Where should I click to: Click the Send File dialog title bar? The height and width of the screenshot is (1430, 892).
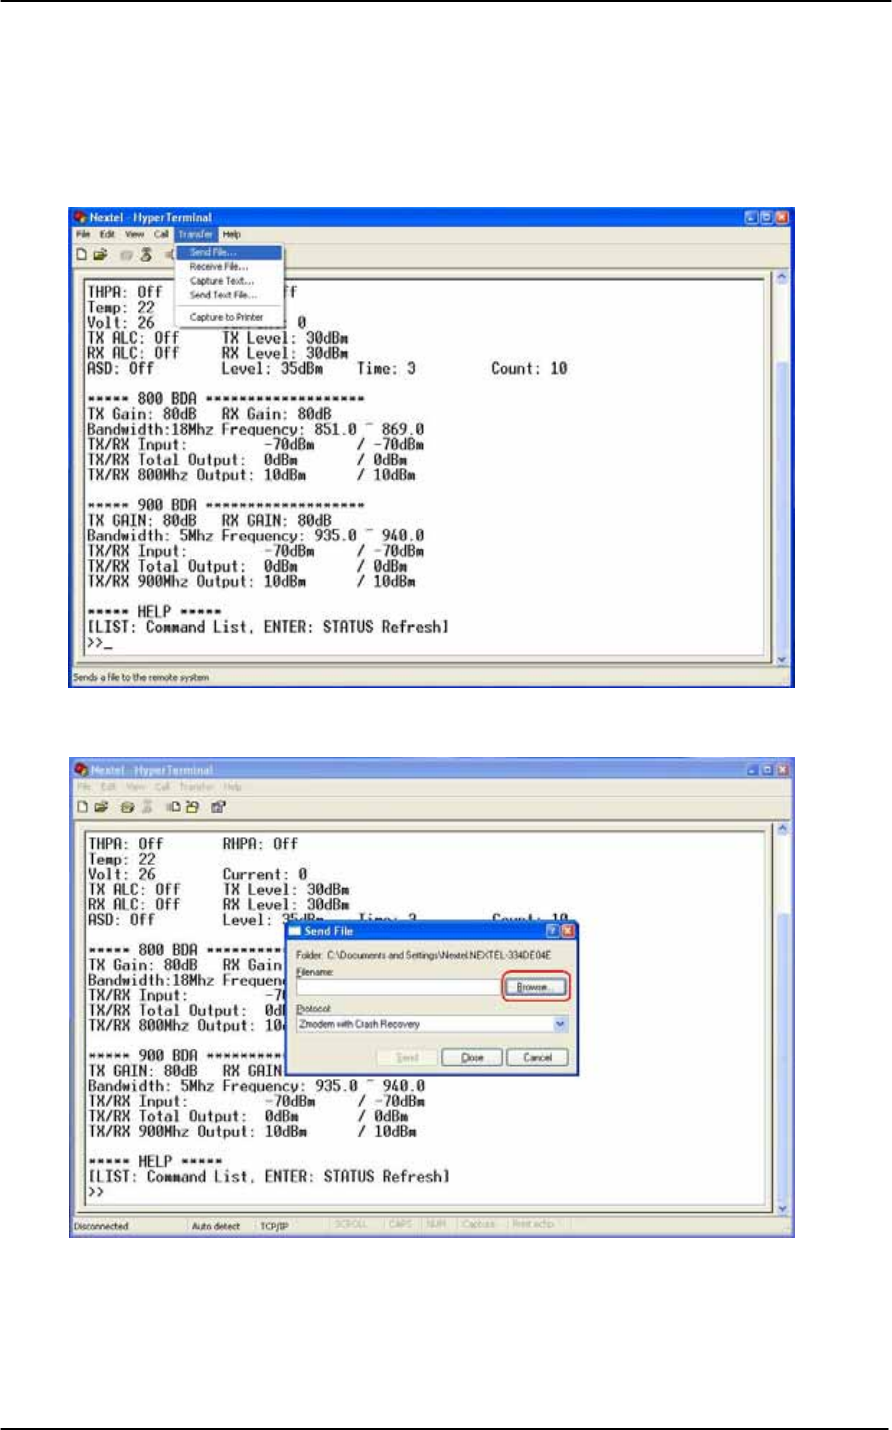pyautogui.click(x=433, y=930)
